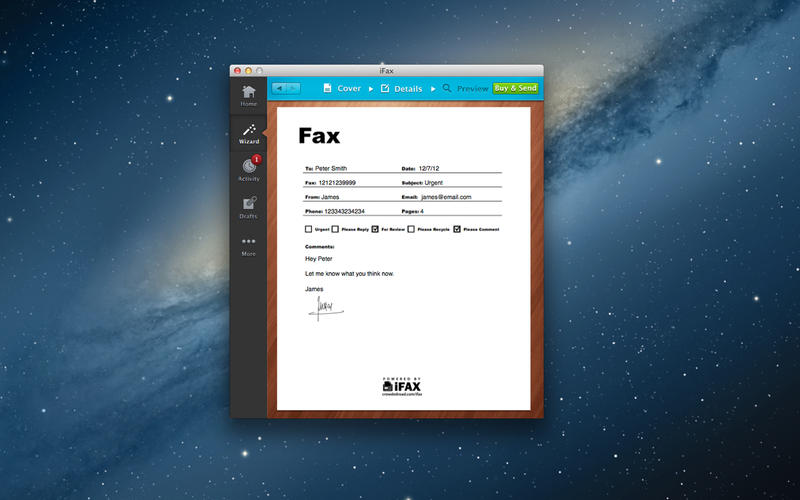The width and height of the screenshot is (800, 500).
Task: Click the Cover step document icon
Action: tap(328, 88)
